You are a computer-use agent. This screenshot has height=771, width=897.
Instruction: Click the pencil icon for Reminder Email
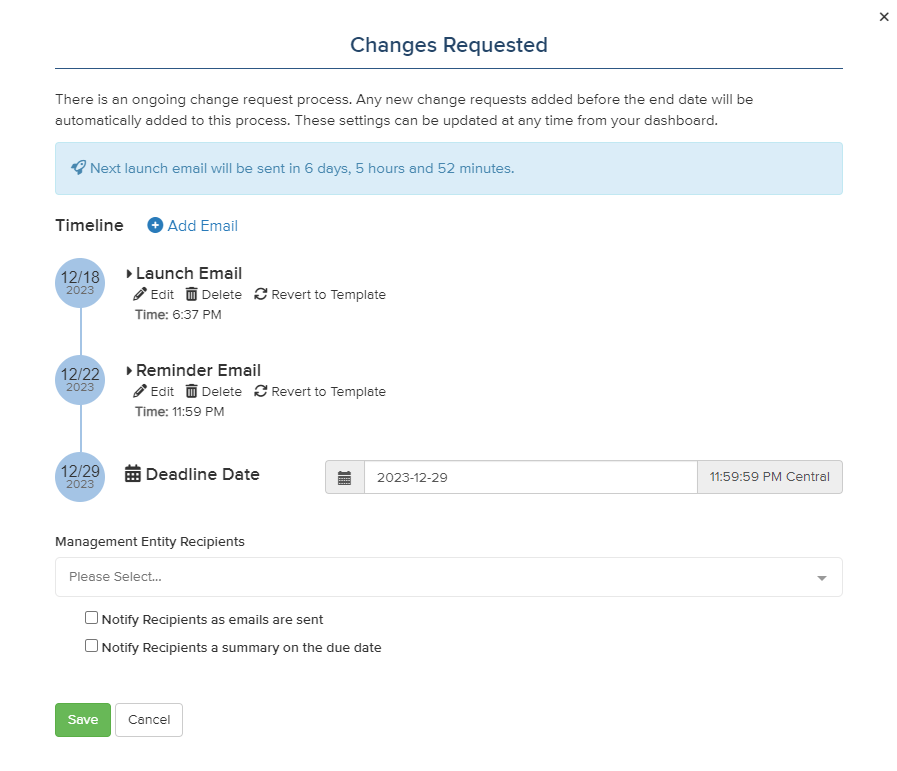click(x=140, y=392)
